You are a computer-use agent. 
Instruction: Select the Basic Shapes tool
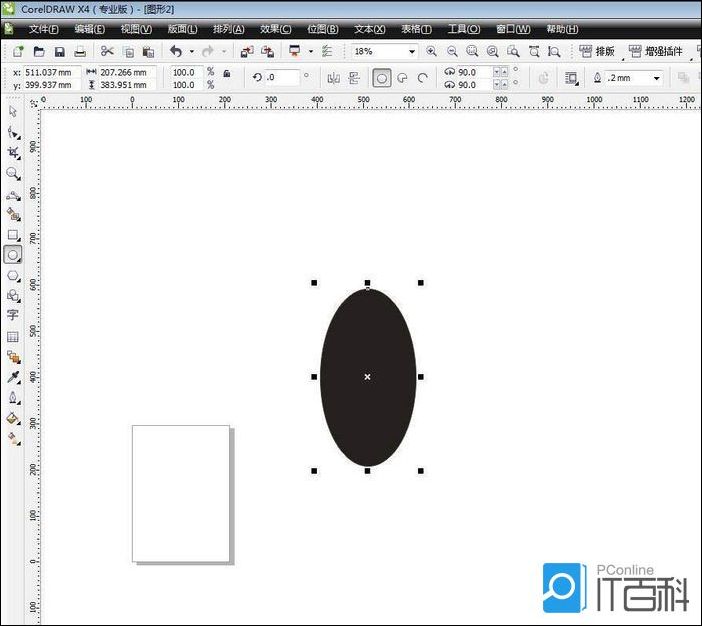(13, 296)
